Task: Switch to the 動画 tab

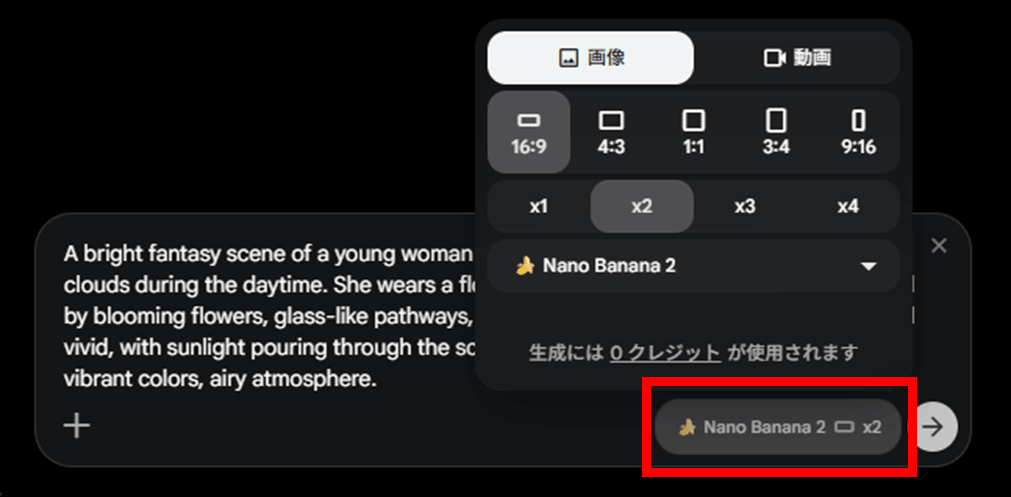Action: coord(797,58)
